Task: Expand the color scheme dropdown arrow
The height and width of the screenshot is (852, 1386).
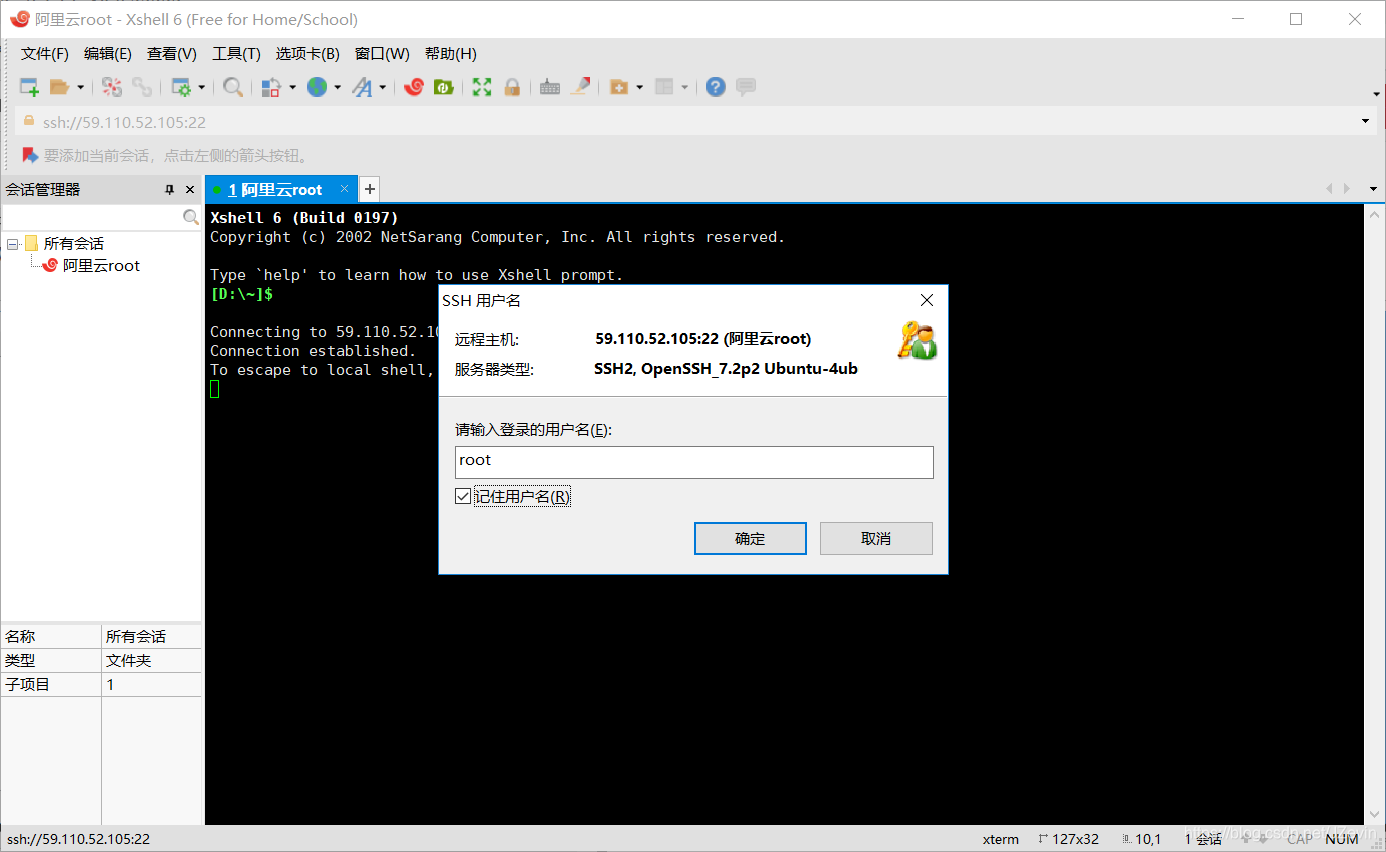Action: [x=292, y=87]
